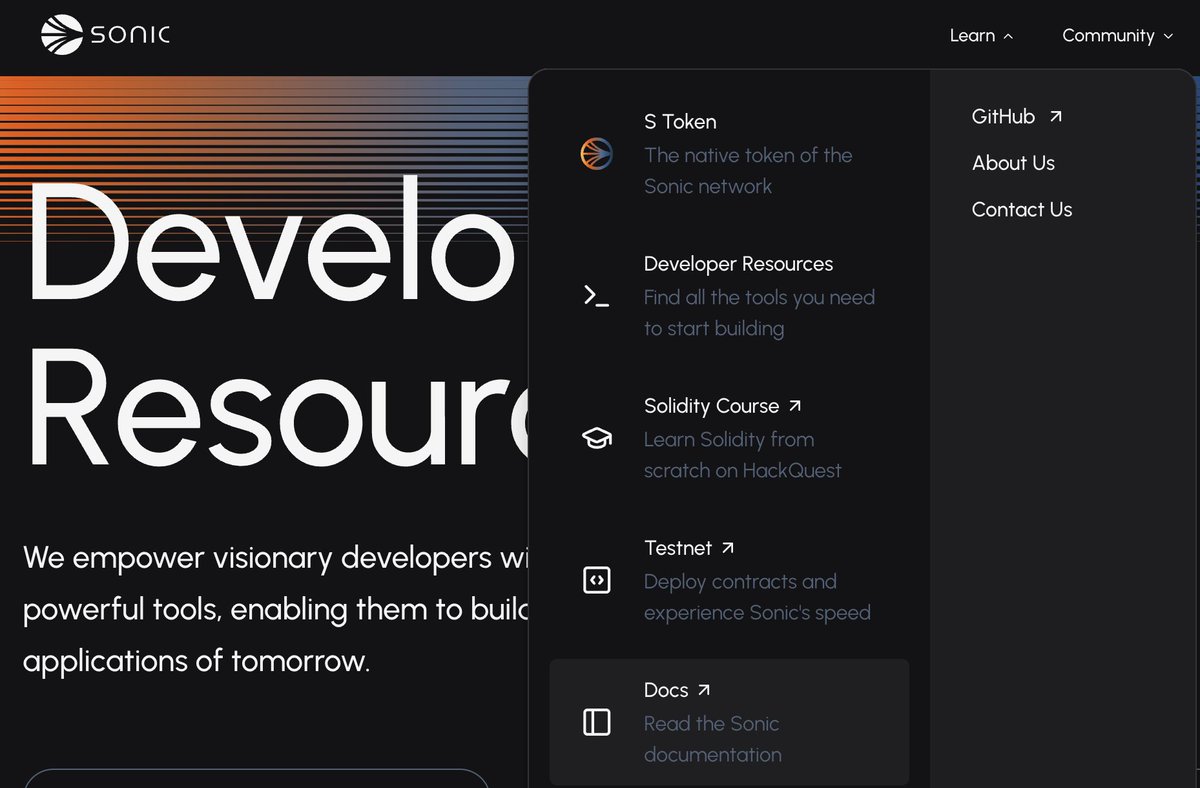1200x788 pixels.
Task: Open the Contact Us page
Action: point(1022,209)
